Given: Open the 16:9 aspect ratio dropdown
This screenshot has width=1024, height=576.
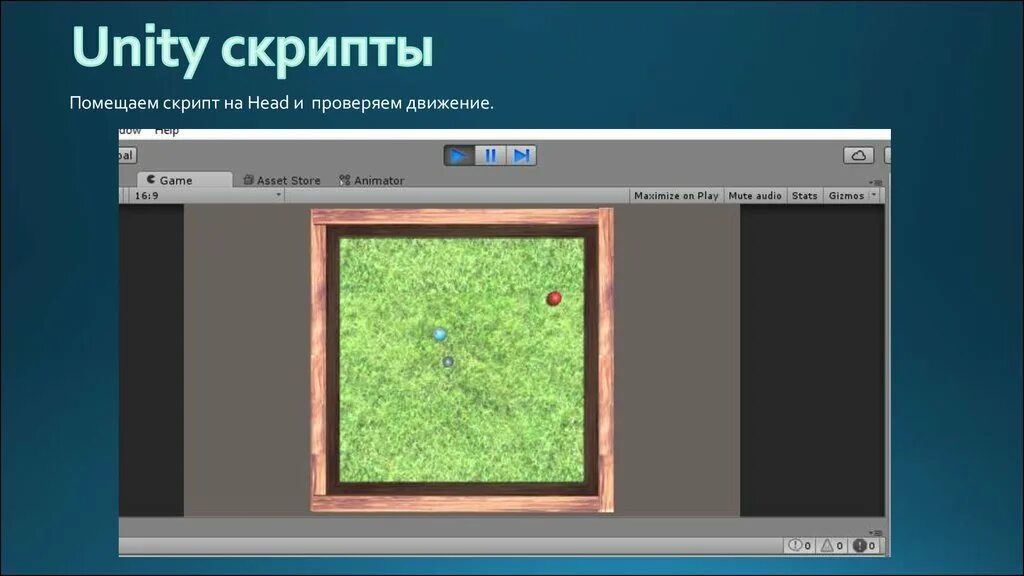Looking at the screenshot, I should click(x=207, y=195).
